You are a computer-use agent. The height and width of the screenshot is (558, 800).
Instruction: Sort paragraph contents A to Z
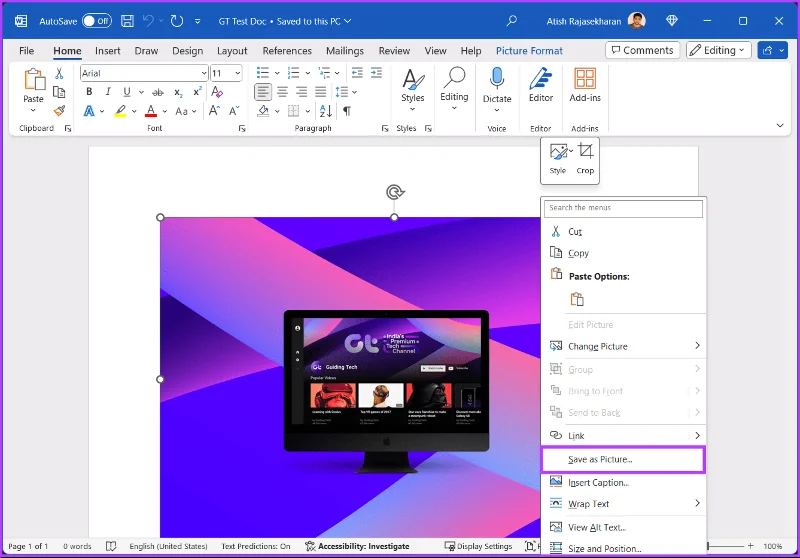(326, 111)
